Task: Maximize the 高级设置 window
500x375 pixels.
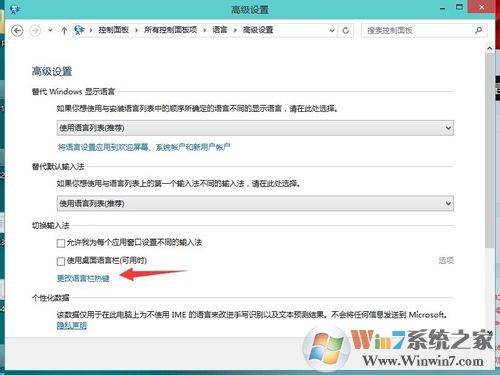Action: point(459,7)
